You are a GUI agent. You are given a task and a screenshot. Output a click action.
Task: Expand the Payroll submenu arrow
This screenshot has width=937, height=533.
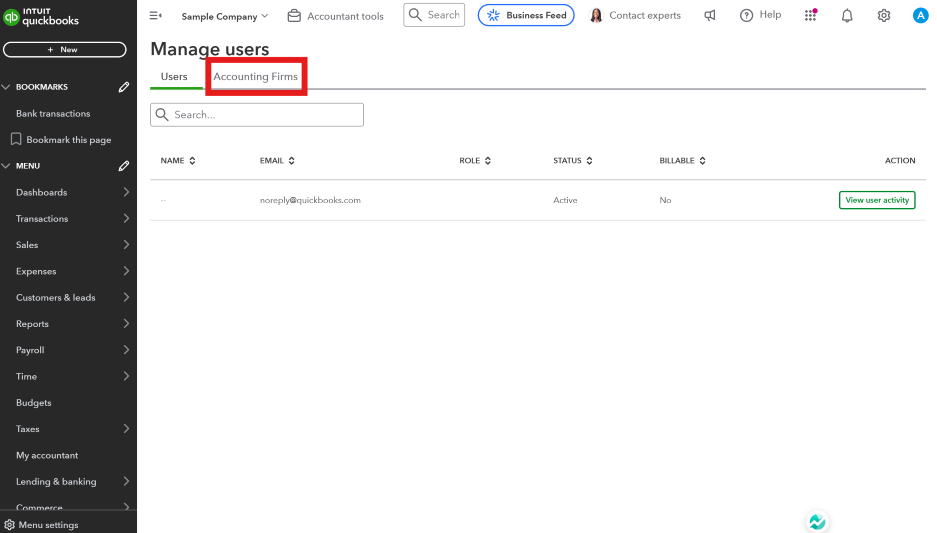click(x=126, y=350)
